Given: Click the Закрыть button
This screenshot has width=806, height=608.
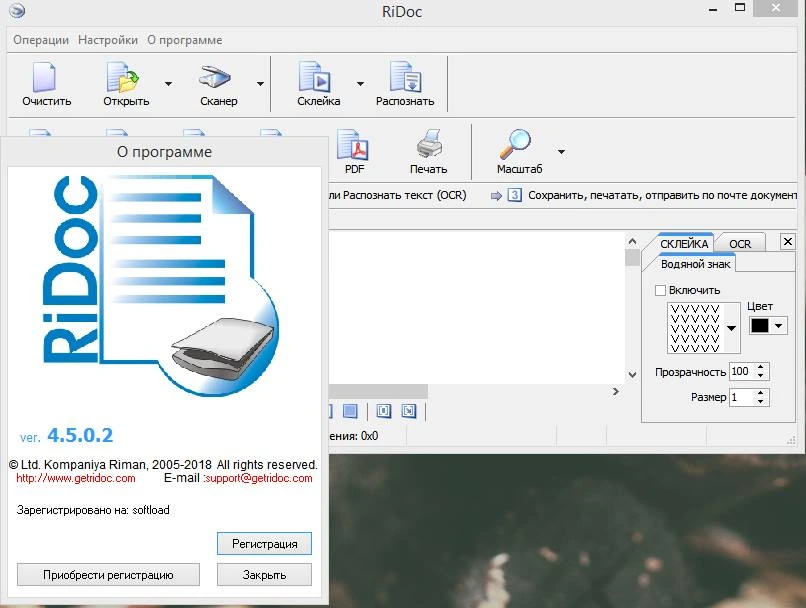Looking at the screenshot, I should [264, 575].
